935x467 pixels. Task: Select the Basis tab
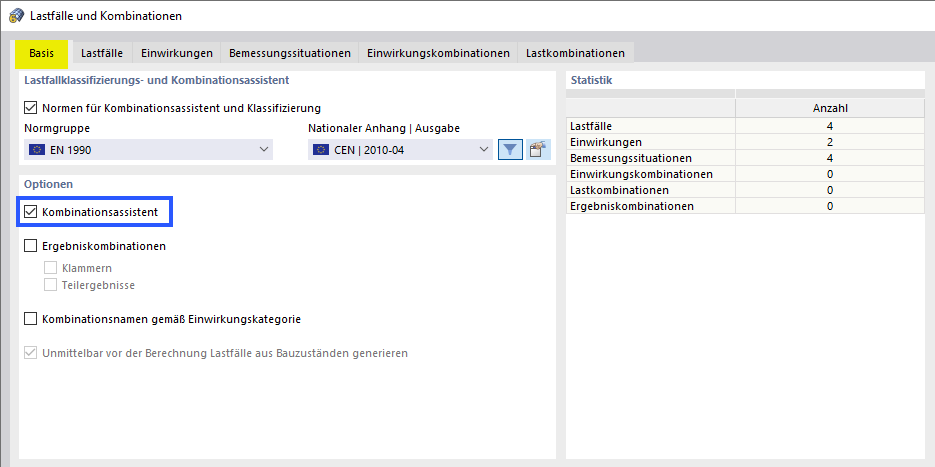(x=42, y=53)
